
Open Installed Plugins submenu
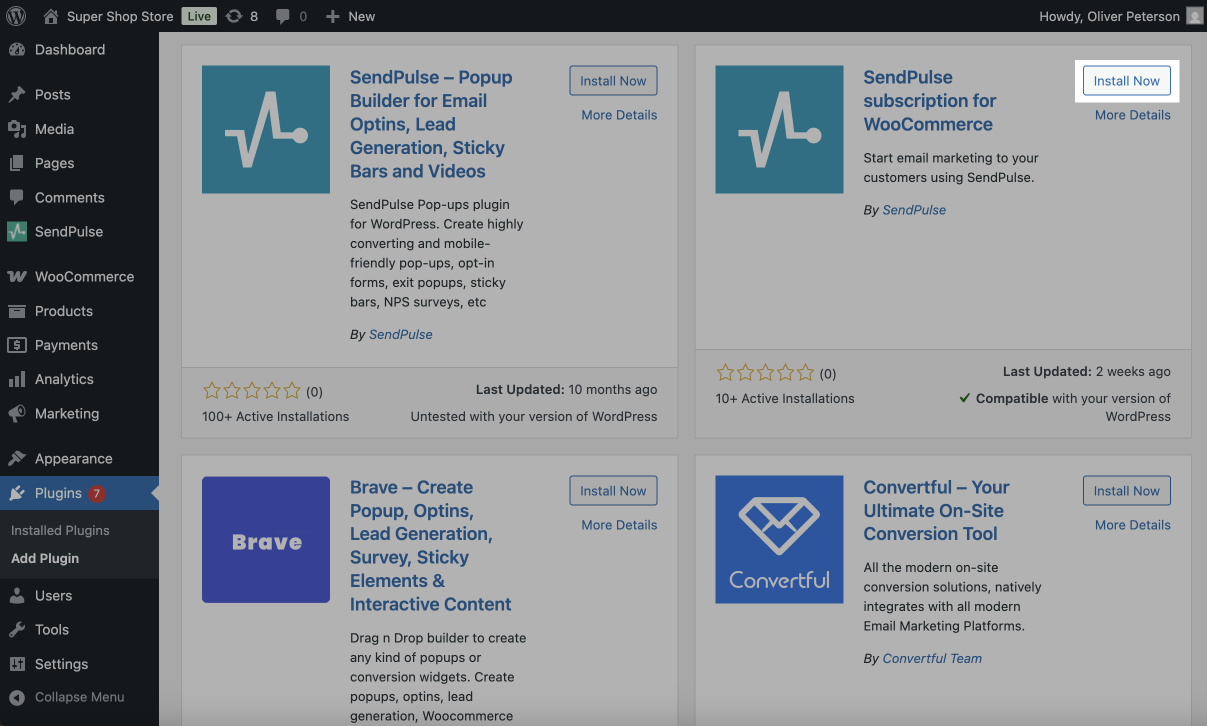point(60,530)
